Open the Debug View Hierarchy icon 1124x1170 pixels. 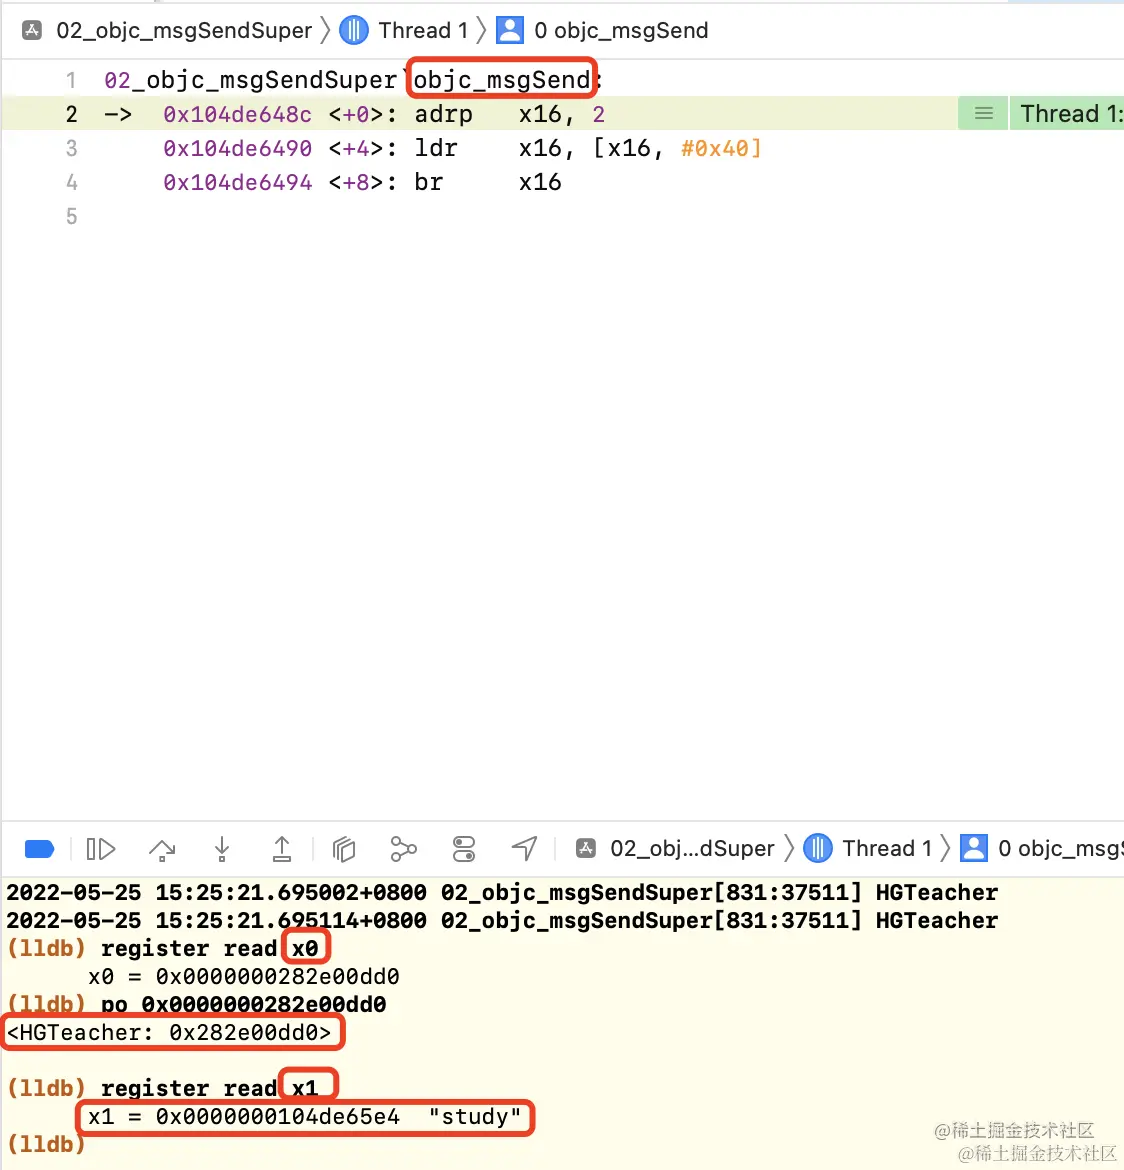[343, 849]
